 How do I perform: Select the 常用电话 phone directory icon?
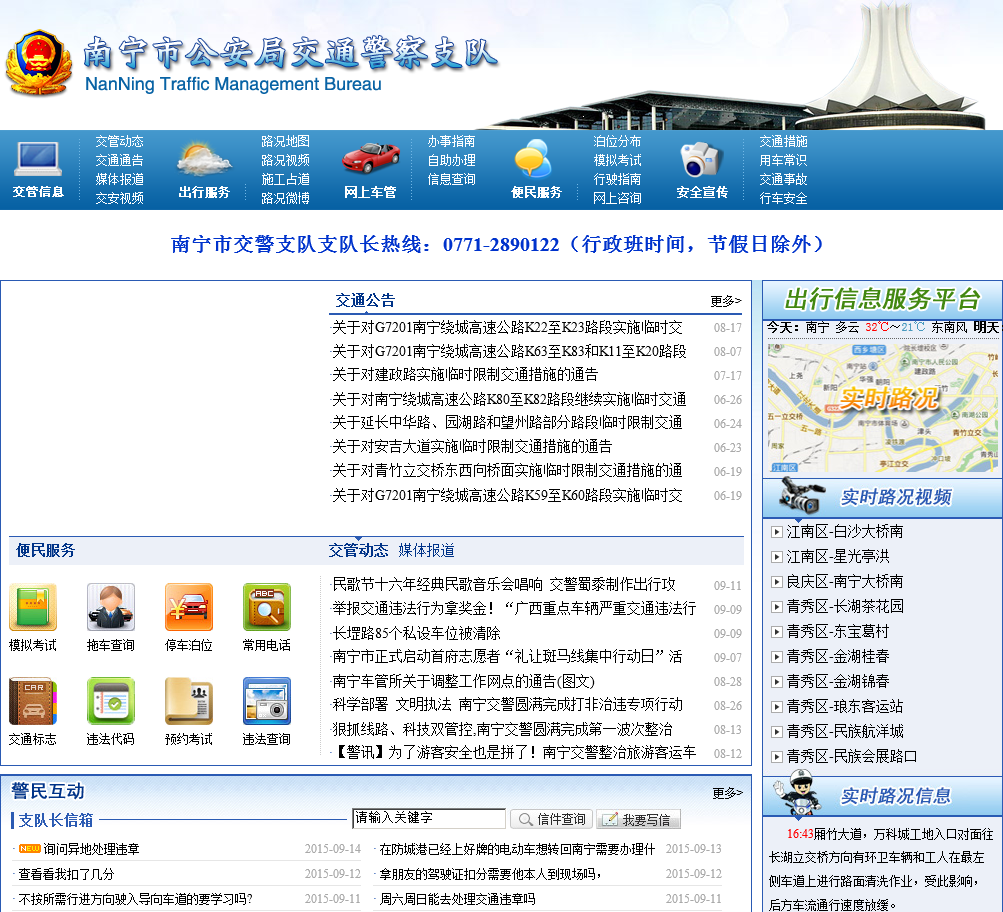267,608
